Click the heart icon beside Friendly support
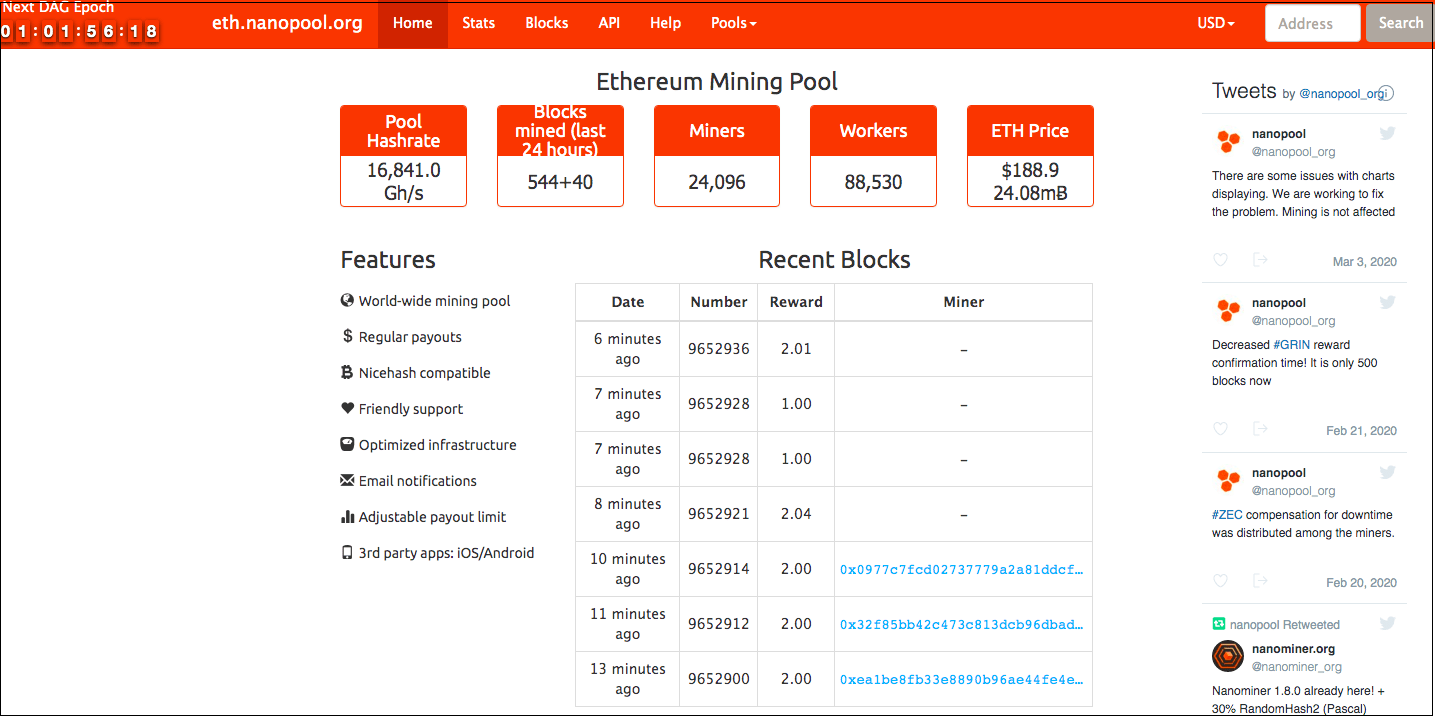This screenshot has height=720, width=1435. coord(347,408)
